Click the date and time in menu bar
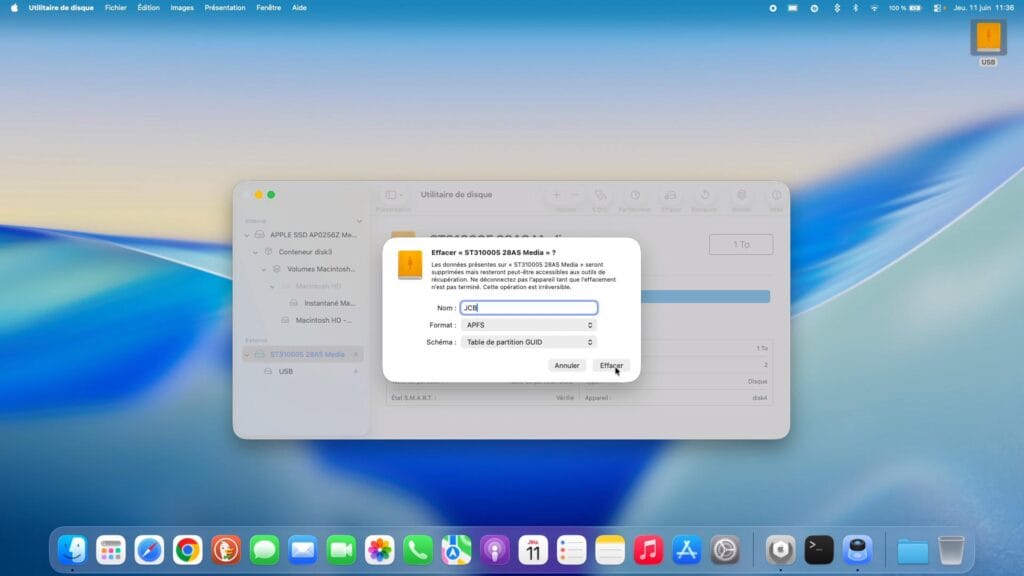Screen dimensions: 1024x576 pos(984,8)
